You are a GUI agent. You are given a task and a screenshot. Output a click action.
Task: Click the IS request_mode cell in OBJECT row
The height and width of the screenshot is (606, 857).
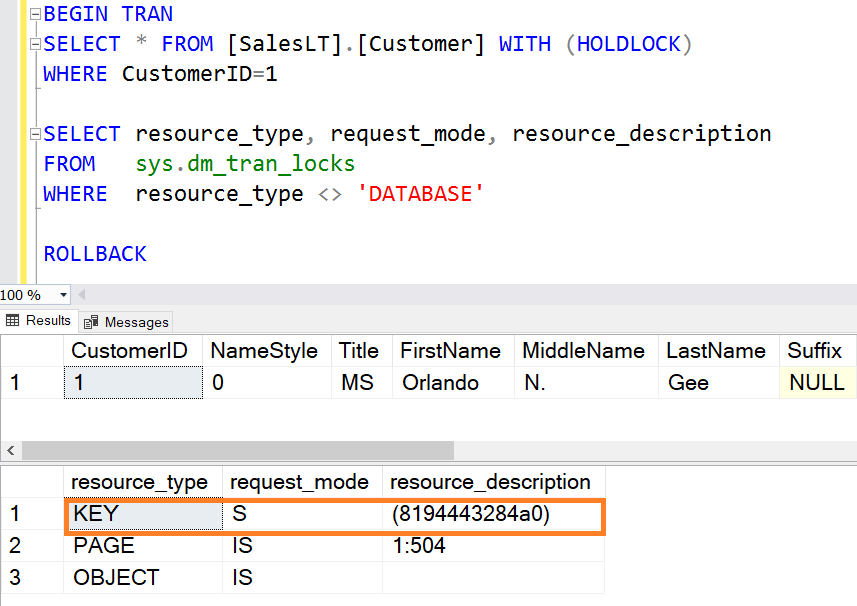[302, 577]
